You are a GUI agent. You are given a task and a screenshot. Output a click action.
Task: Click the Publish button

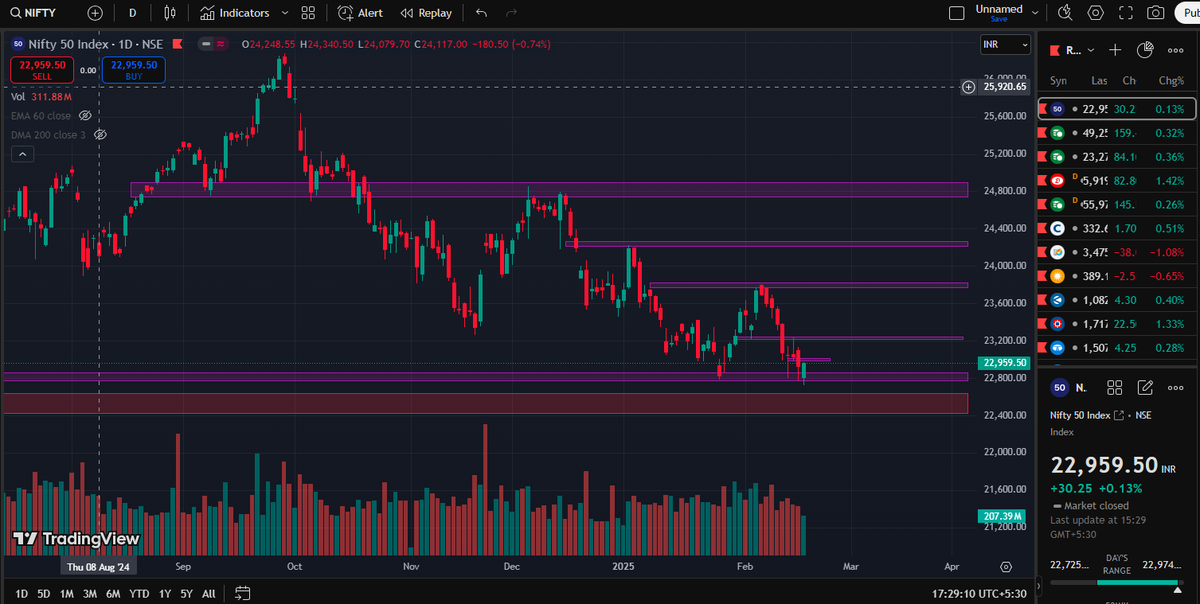click(1189, 13)
